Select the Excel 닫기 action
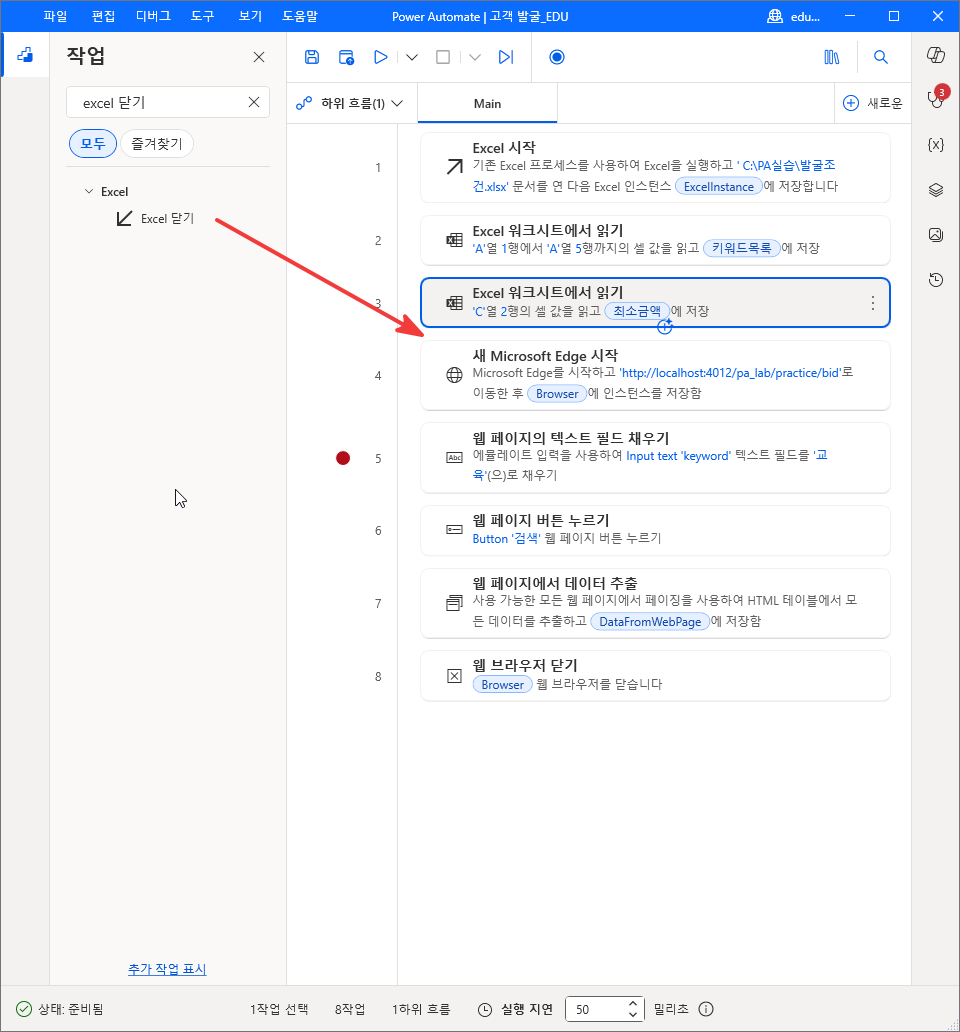The image size is (960, 1032). pos(155,219)
